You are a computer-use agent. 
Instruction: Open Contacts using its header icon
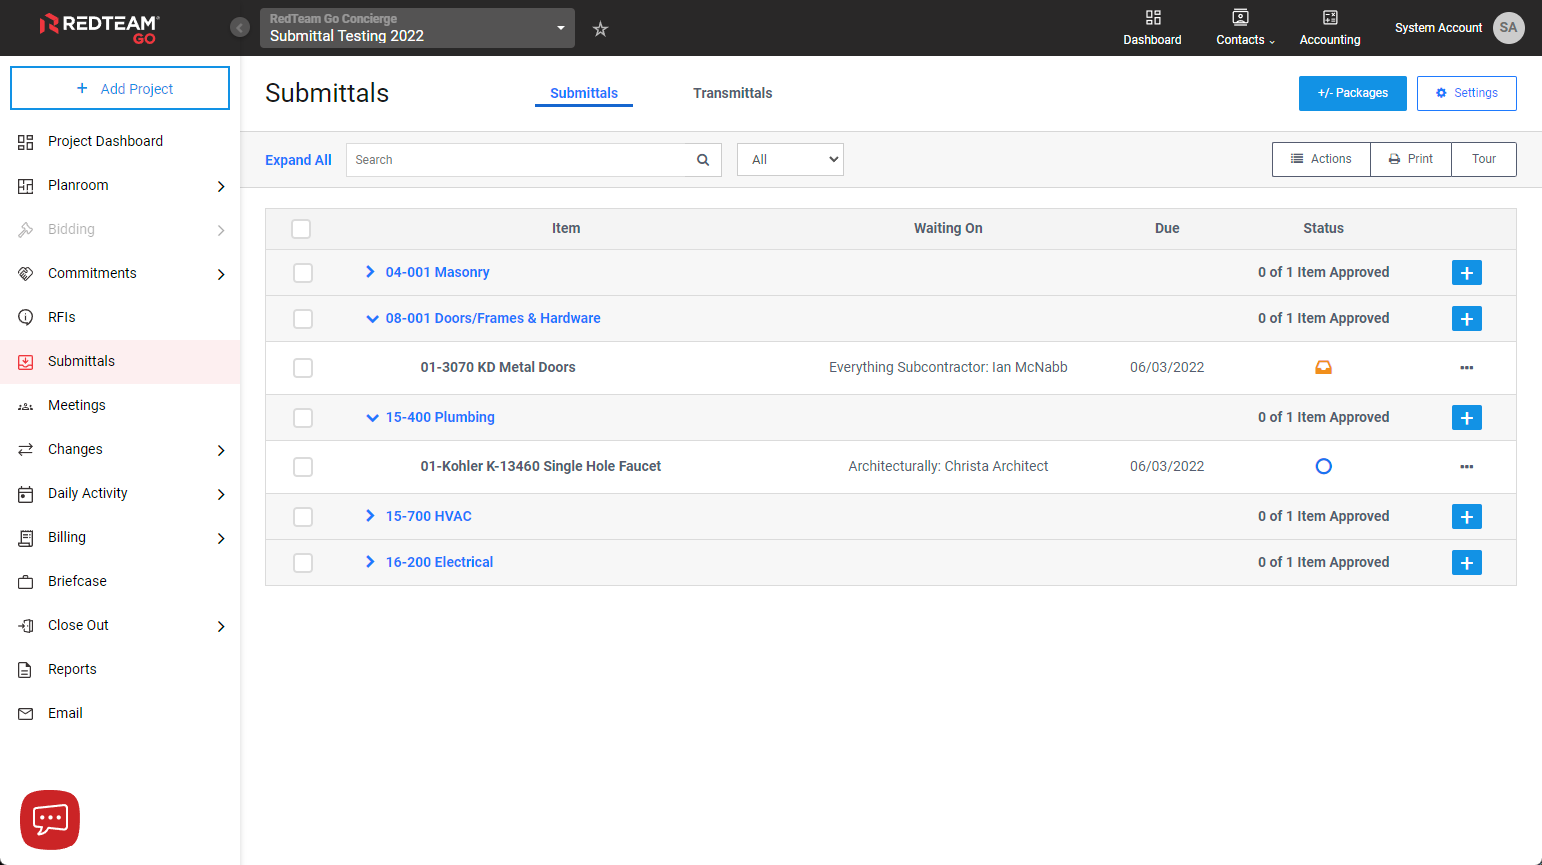(1240, 27)
